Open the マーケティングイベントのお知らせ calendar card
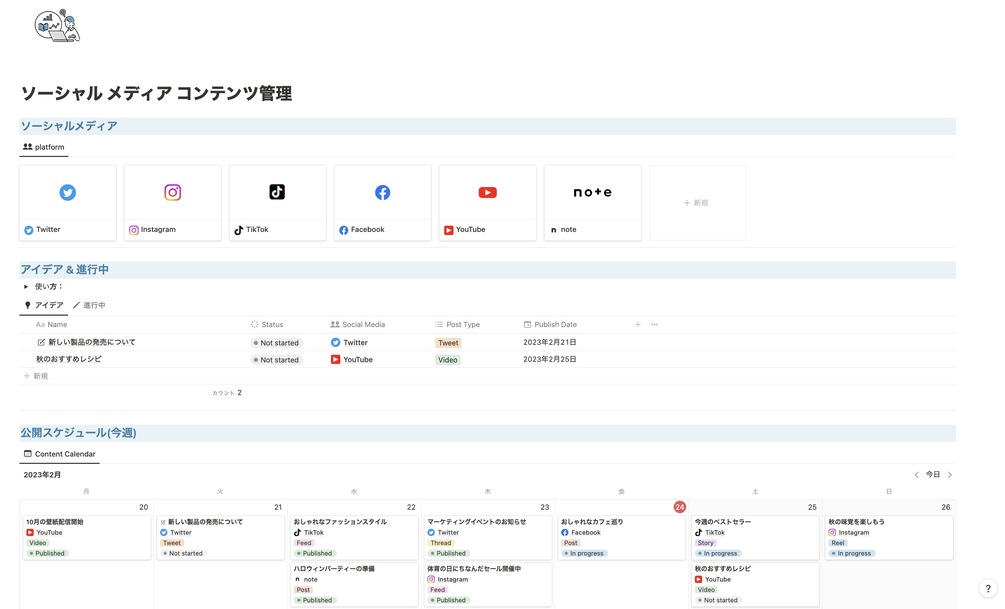The width and height of the screenshot is (1005, 609). [488, 538]
